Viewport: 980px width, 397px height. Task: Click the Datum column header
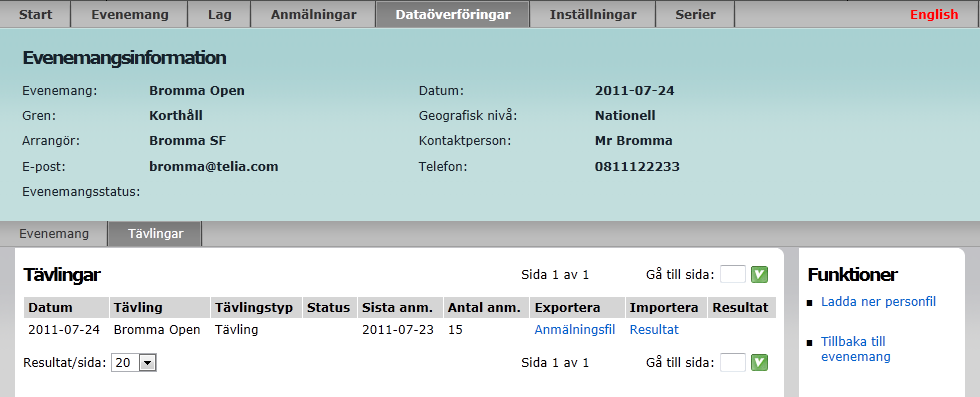pyautogui.click(x=66, y=308)
